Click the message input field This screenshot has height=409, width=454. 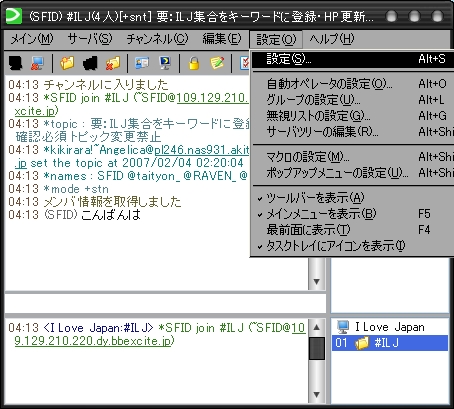pos(165,303)
